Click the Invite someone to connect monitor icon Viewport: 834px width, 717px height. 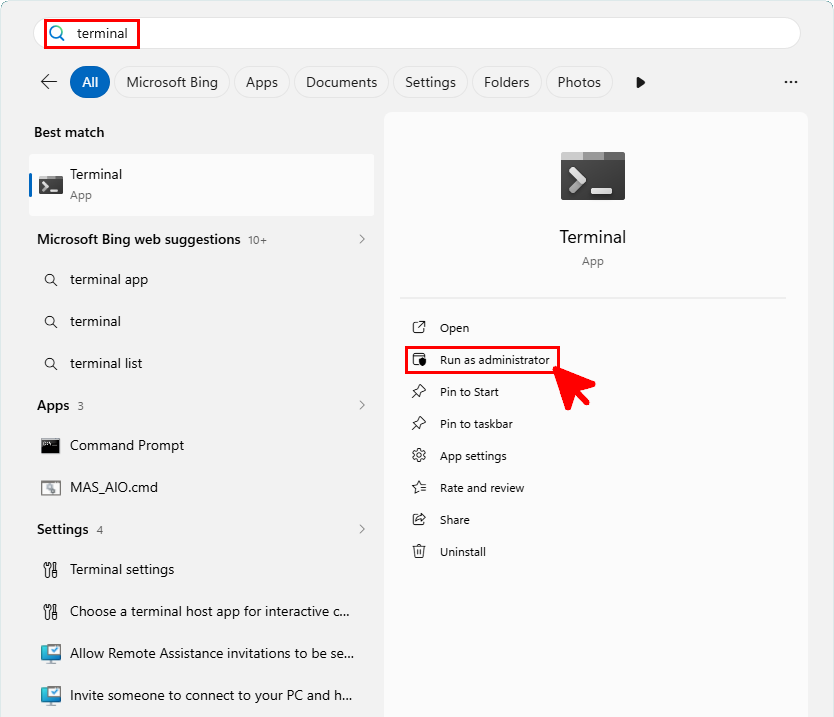51,696
